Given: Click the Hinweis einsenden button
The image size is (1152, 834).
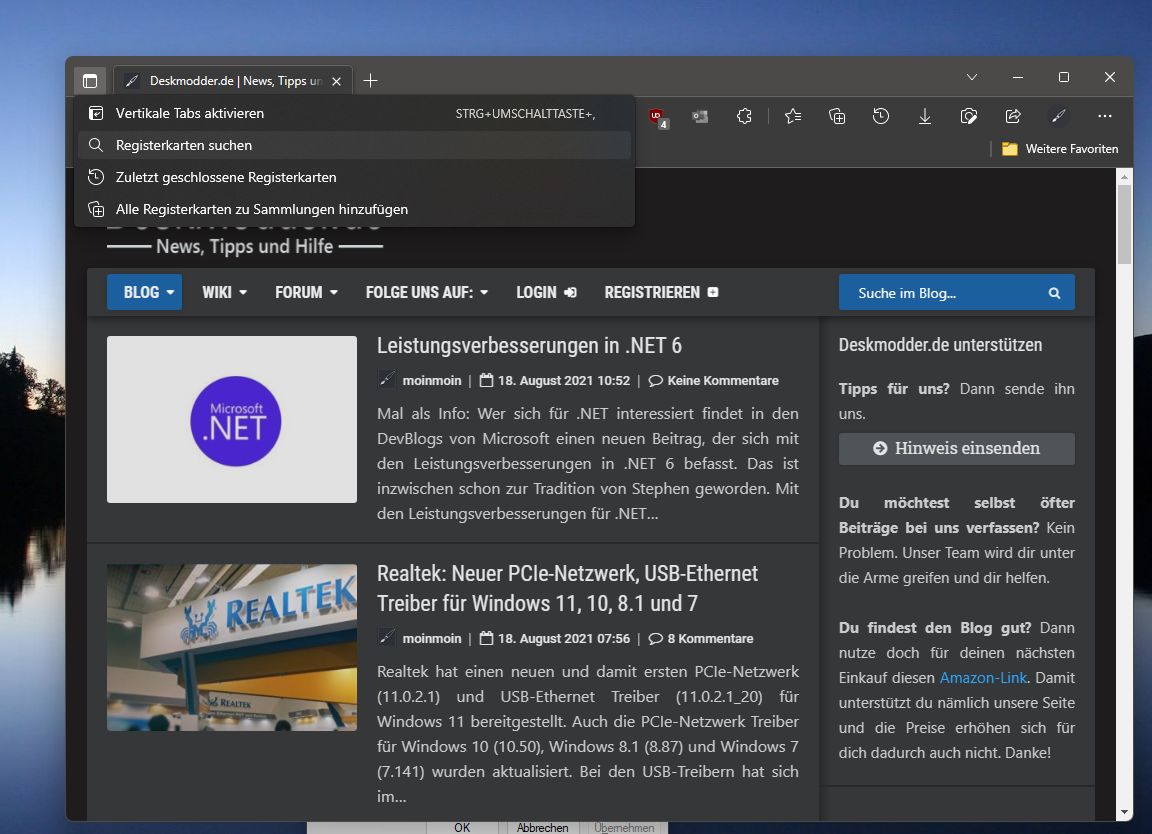Looking at the screenshot, I should coord(957,448).
